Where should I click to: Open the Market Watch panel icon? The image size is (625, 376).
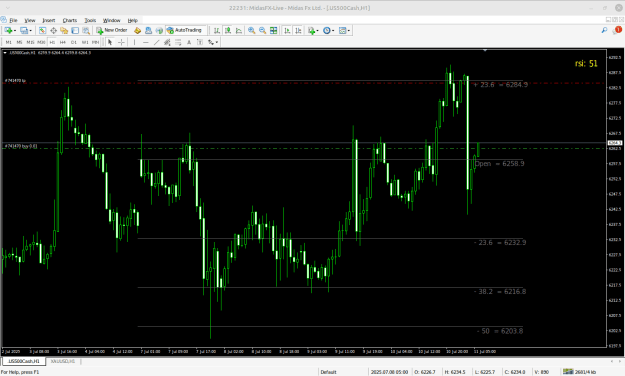click(x=42, y=30)
